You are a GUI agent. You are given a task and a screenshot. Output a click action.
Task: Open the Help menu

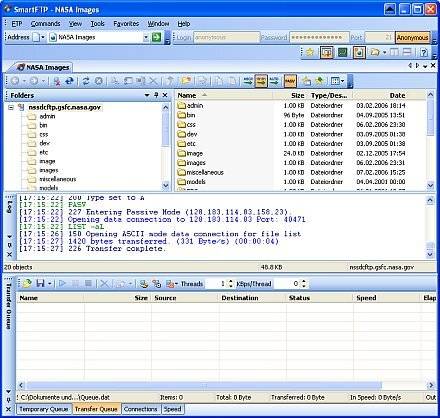coord(184,24)
